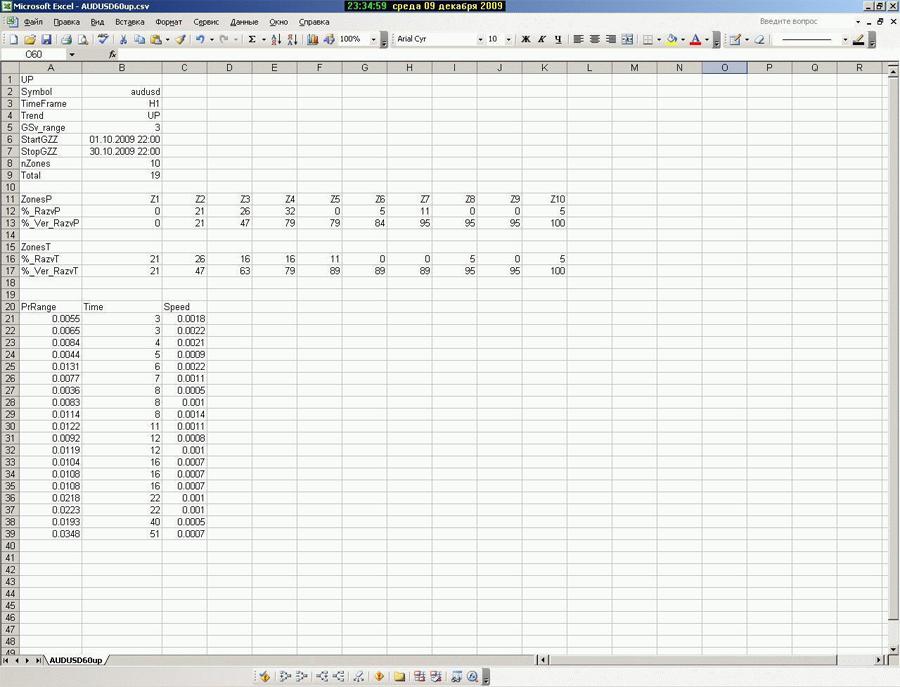Click the Save icon in the toolbar

click(46, 39)
